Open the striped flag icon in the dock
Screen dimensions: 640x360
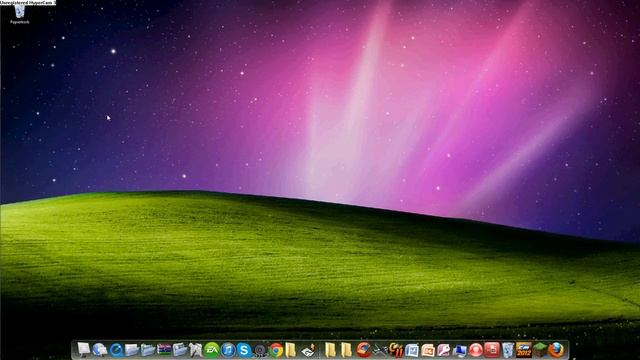(x=164, y=350)
